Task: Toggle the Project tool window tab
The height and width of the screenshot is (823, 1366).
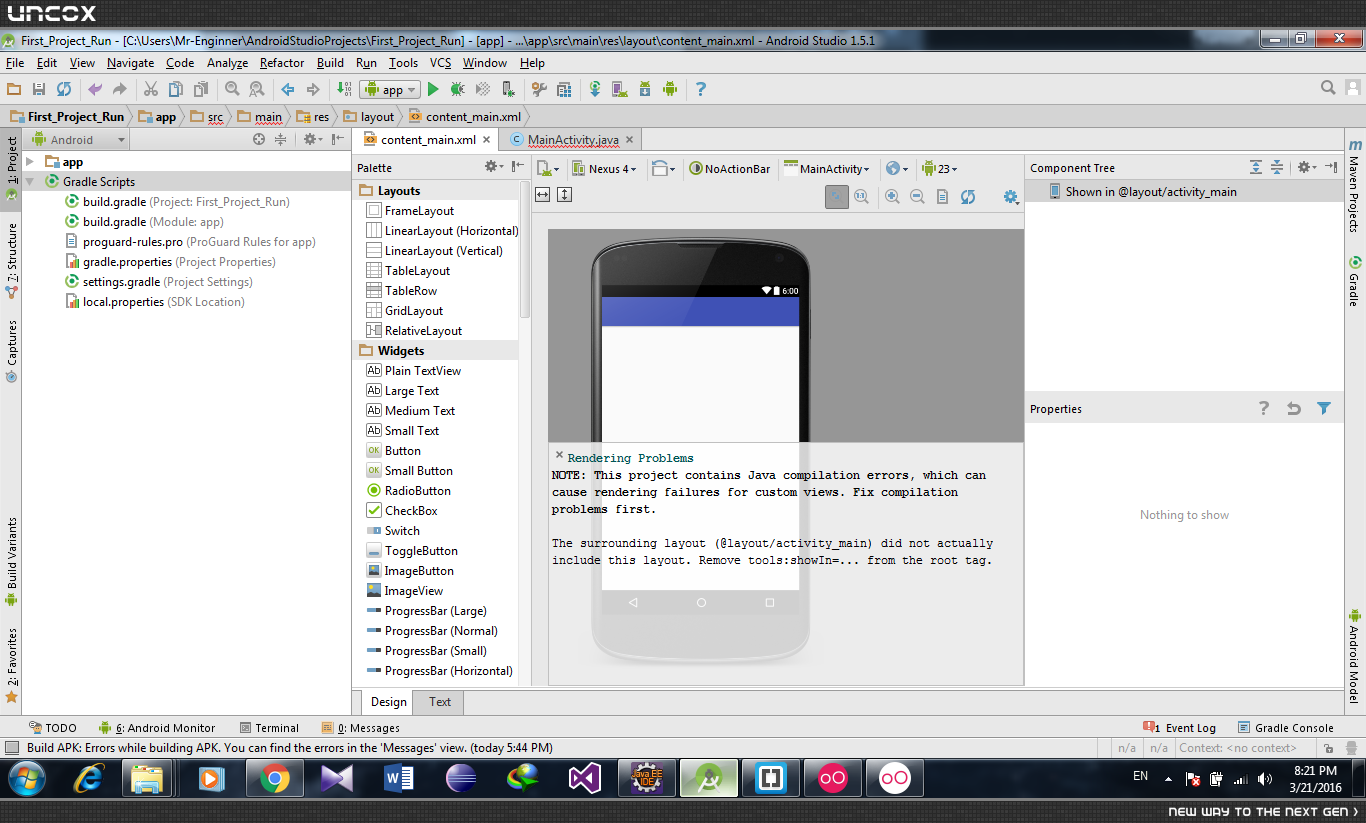Action: click(11, 168)
